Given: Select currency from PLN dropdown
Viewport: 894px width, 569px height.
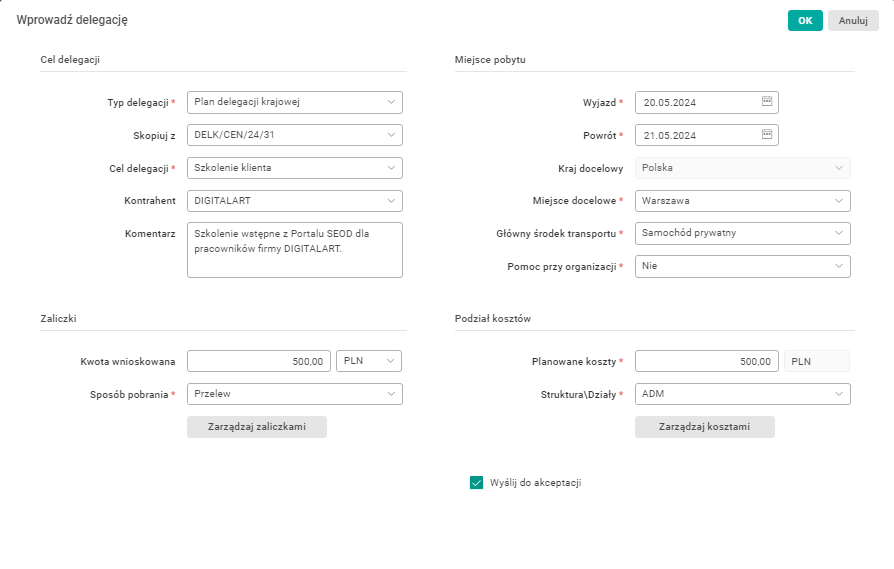Looking at the screenshot, I should click(x=390, y=361).
